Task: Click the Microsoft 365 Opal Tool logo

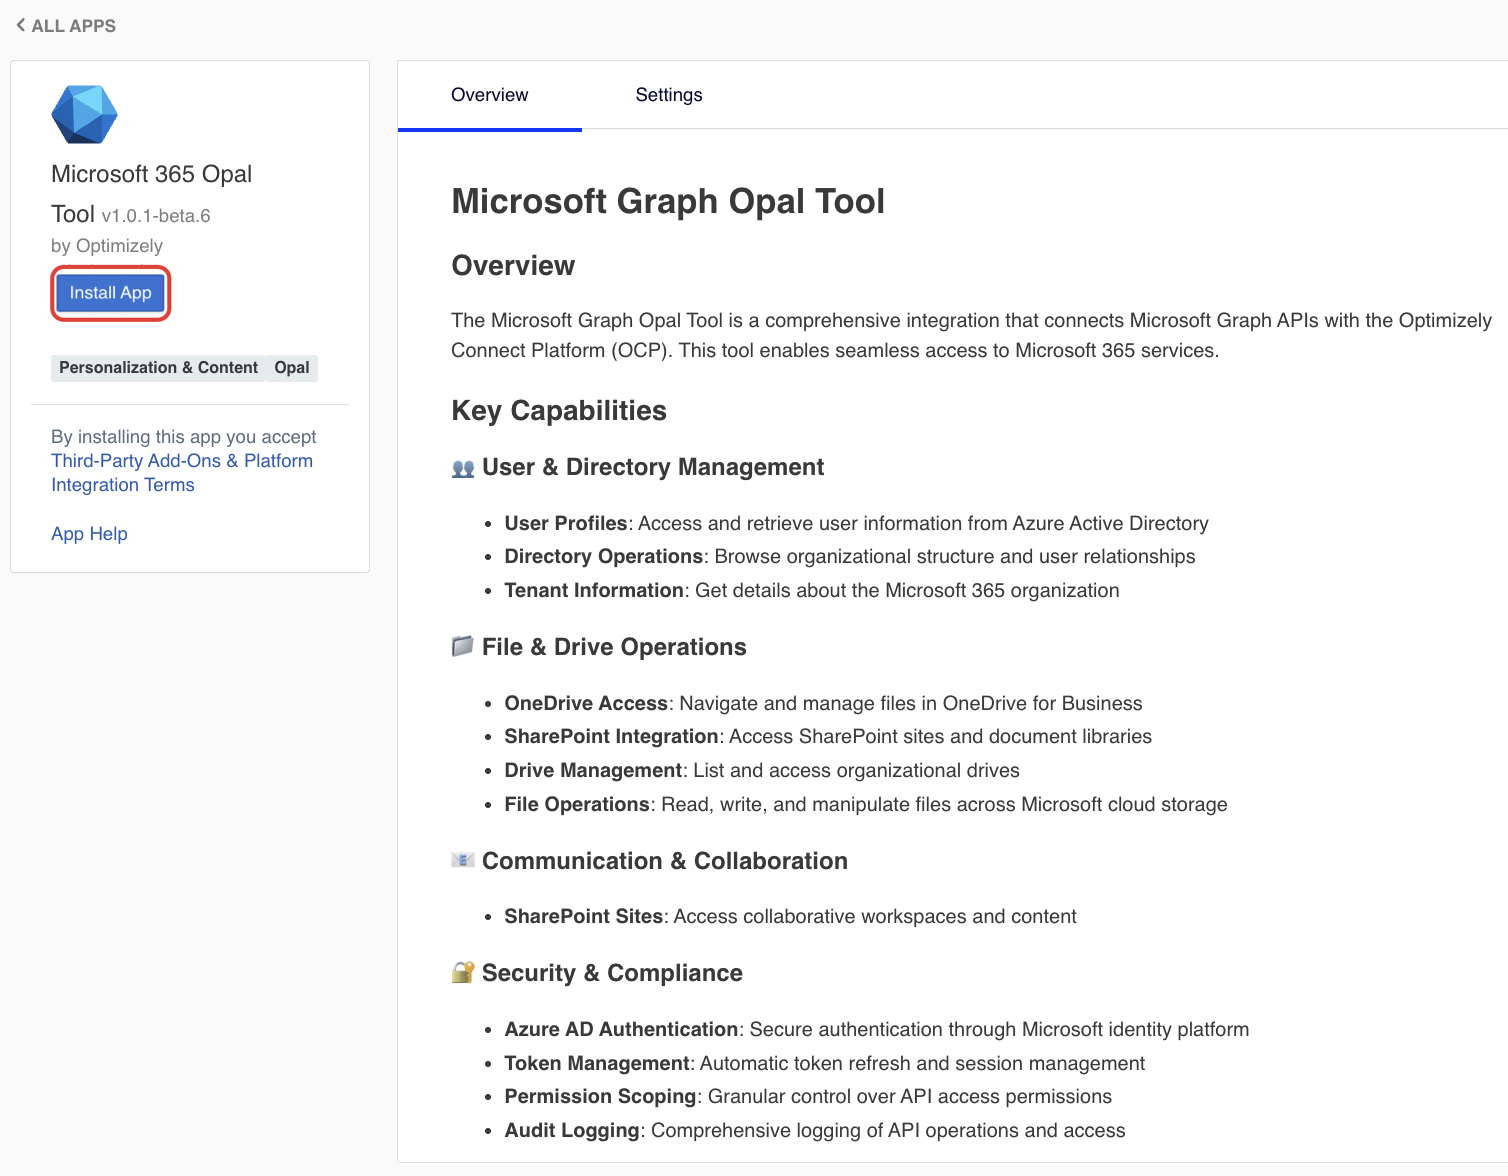Action: tap(84, 115)
